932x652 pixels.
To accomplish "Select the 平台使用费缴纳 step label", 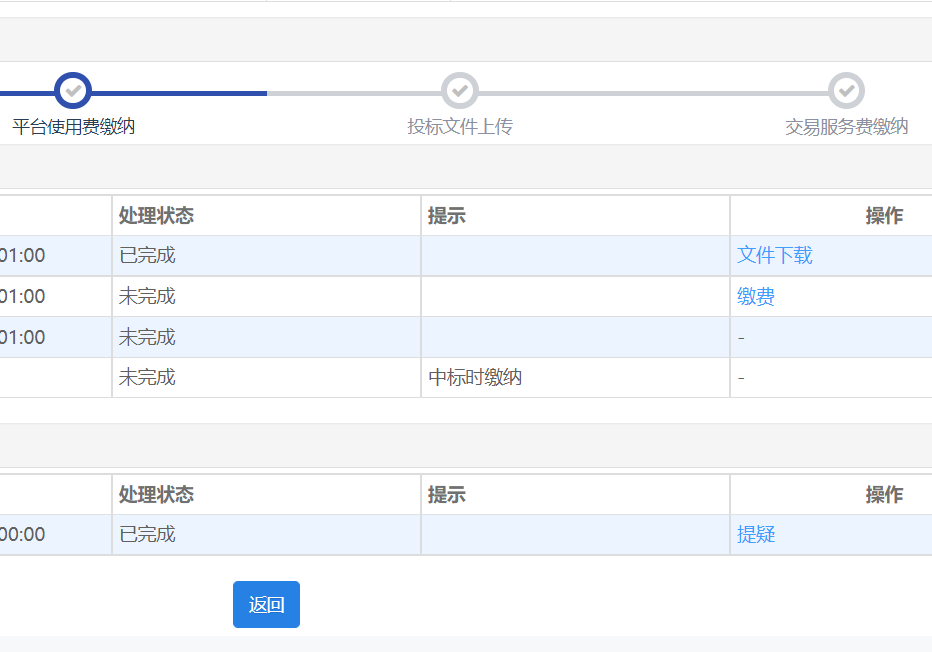I will point(73,127).
